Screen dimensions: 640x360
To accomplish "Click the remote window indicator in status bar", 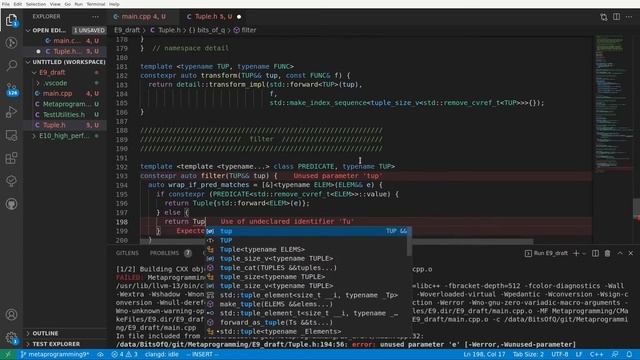I will coord(8,354).
